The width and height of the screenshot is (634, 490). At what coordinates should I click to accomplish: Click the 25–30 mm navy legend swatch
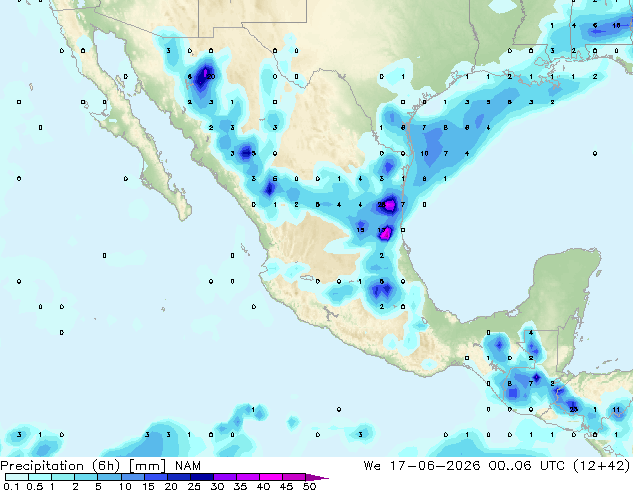[201, 477]
